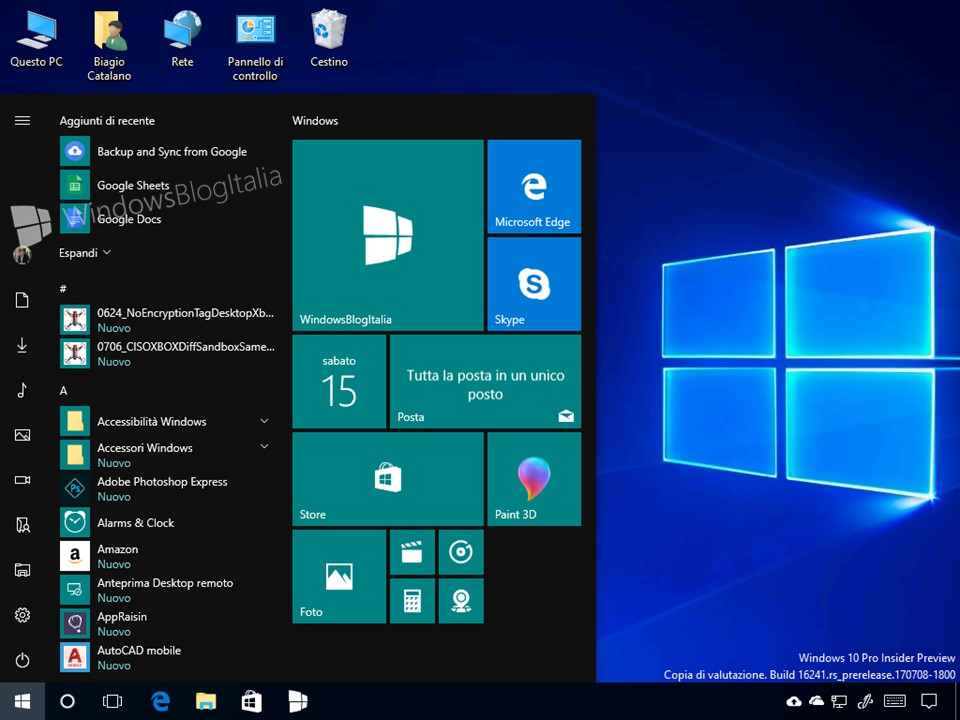Open the Groove Music small tile
This screenshot has width=960, height=720.
coord(461,552)
